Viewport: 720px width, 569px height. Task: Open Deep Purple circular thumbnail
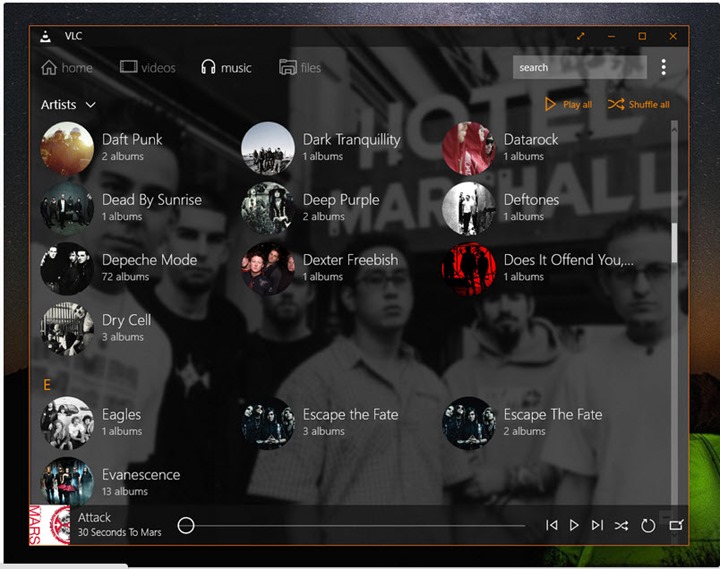pos(268,208)
